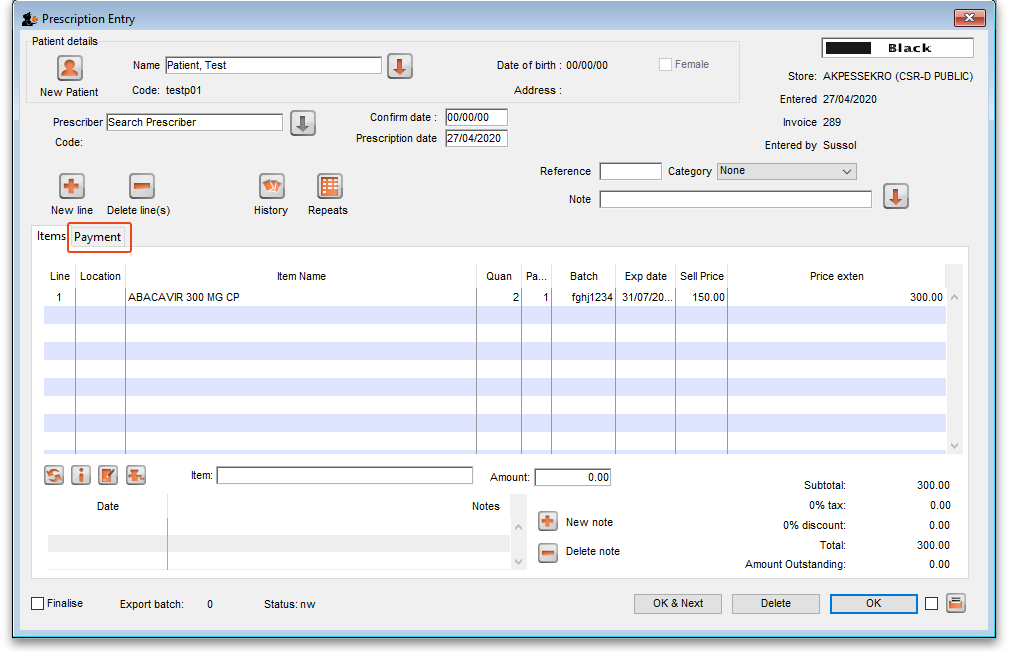Add a New note with plus icon
Screen dimensions: 1009x651
coord(548,522)
